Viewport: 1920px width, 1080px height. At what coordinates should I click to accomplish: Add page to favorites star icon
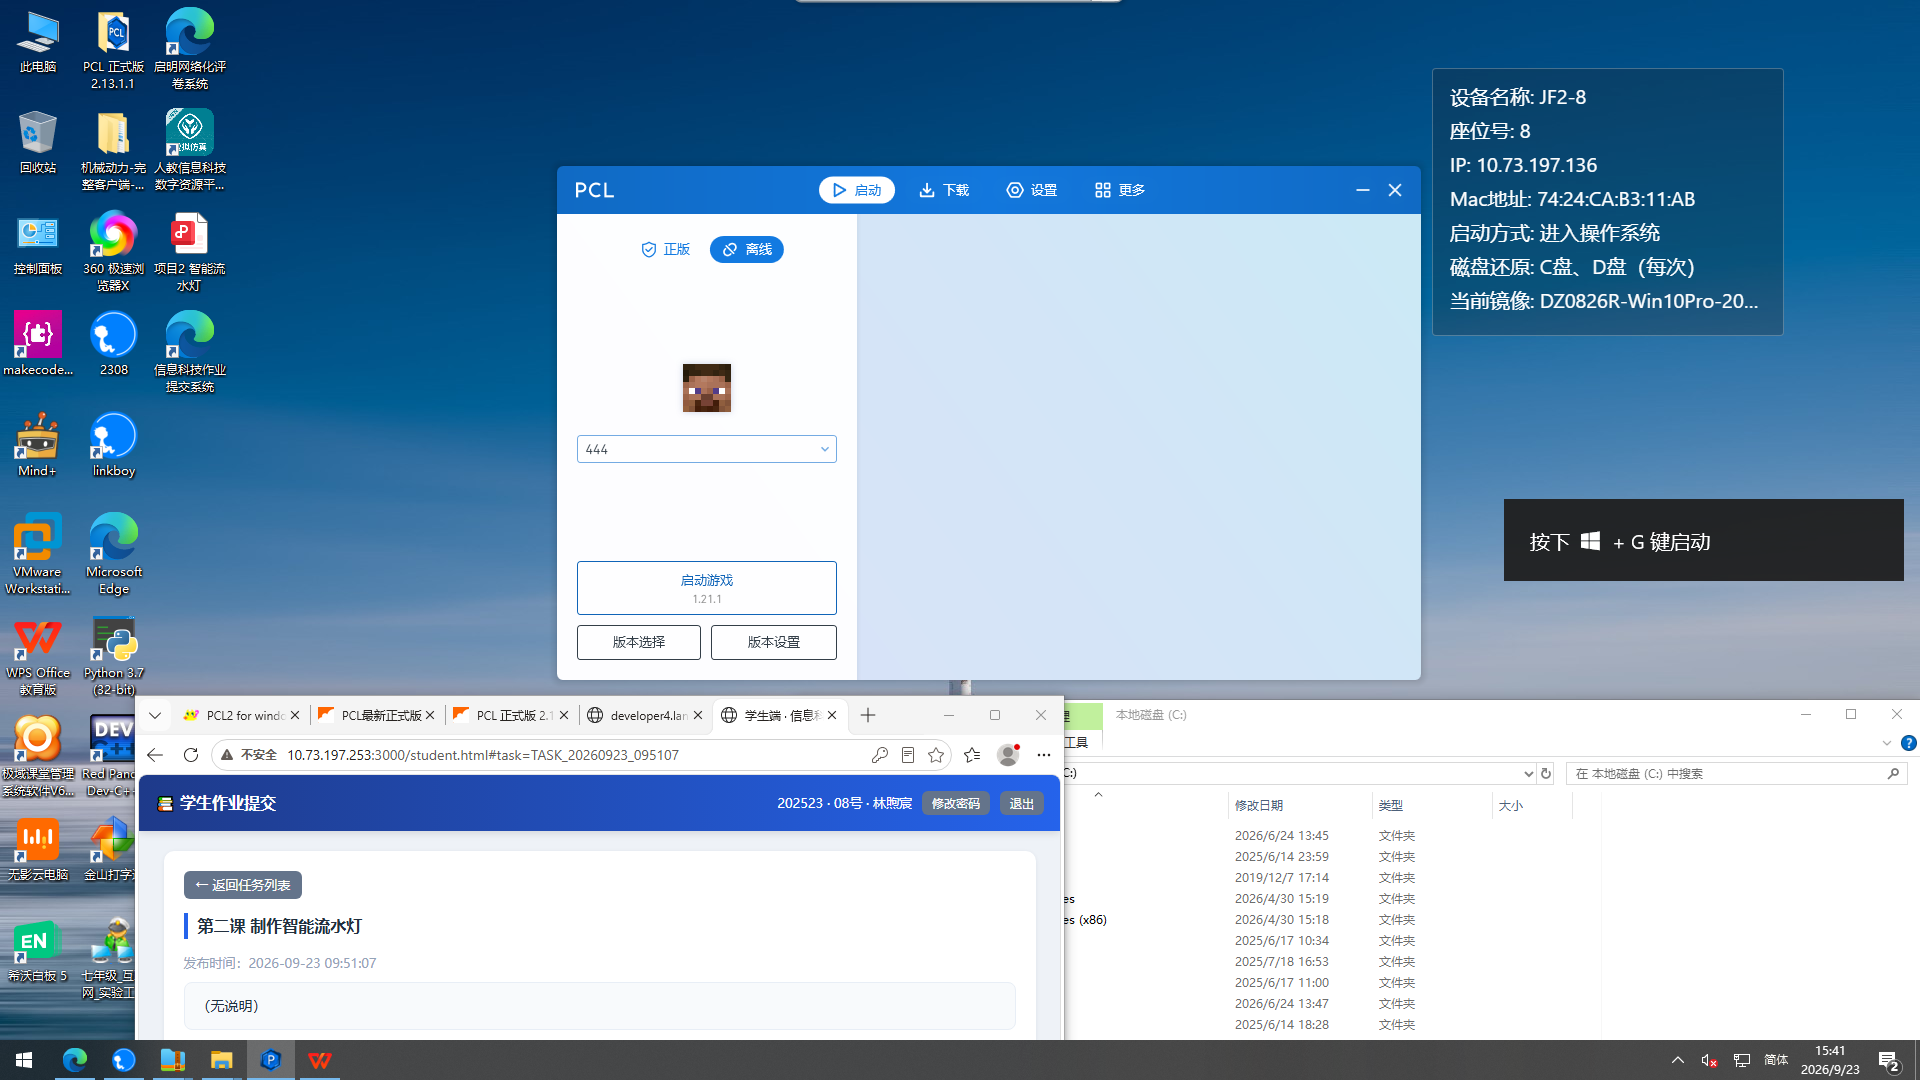936,755
